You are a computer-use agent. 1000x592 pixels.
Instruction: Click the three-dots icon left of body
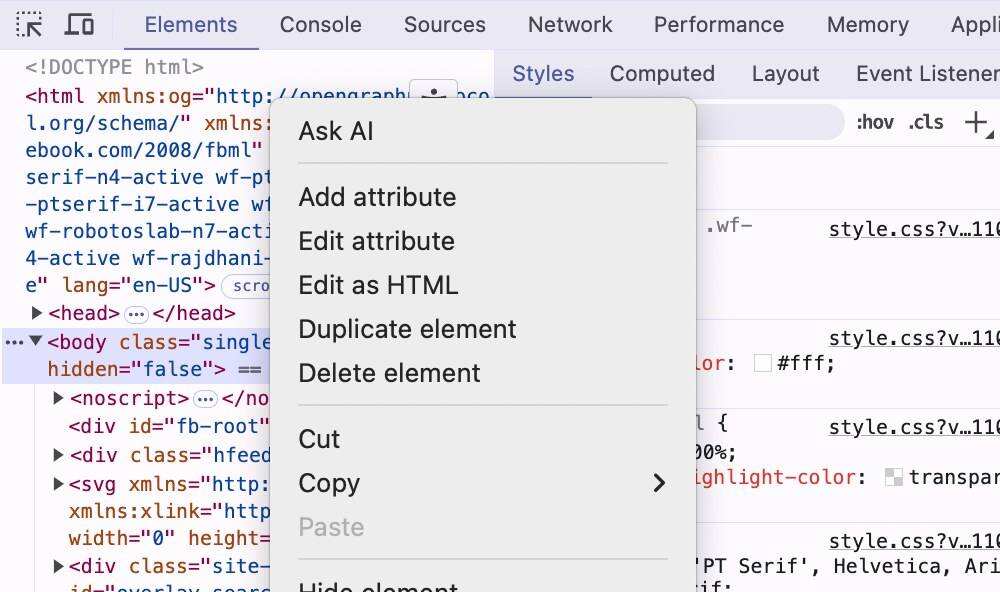pyautogui.click(x=14, y=342)
